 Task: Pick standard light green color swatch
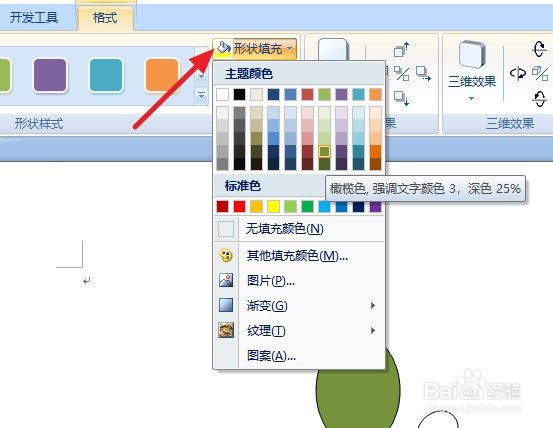[x=290, y=207]
